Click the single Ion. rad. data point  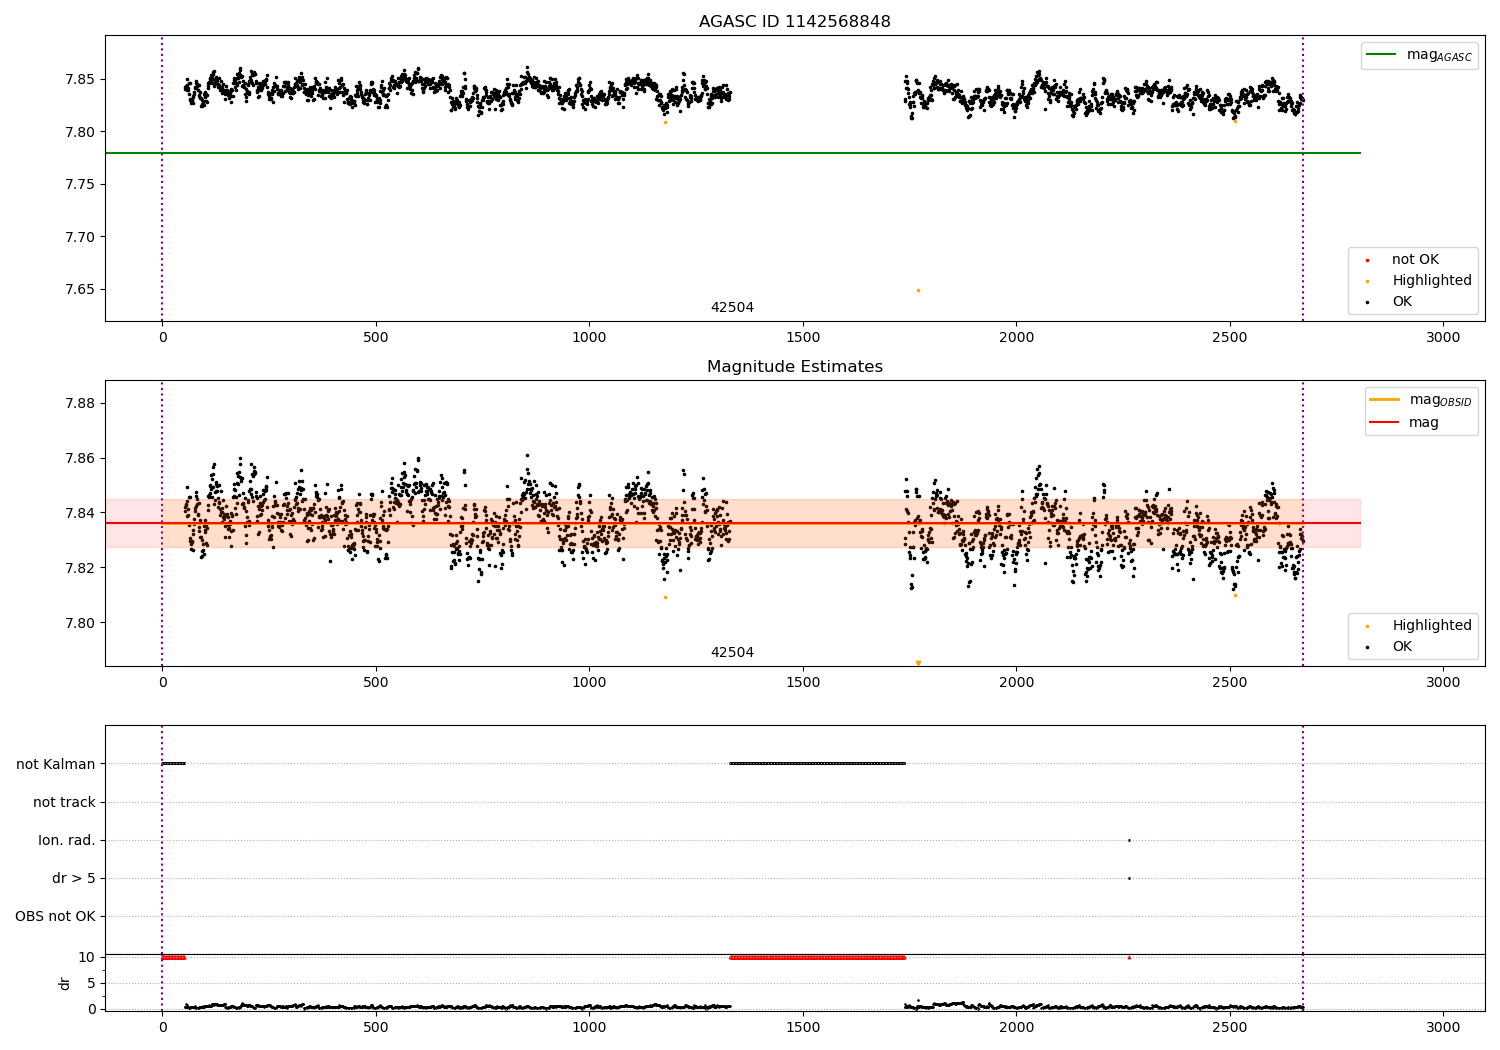pos(1129,840)
